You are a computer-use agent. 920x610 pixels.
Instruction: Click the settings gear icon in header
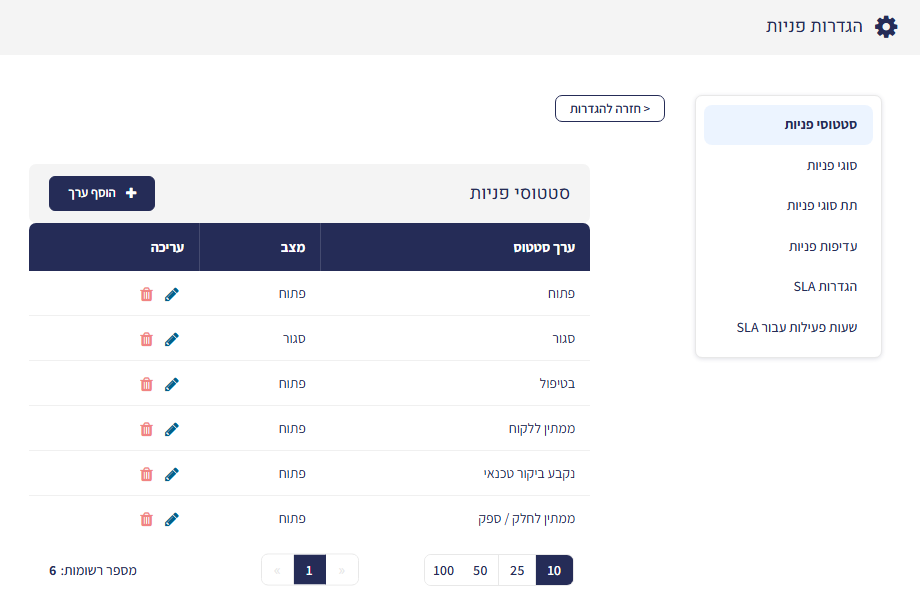[x=886, y=27]
